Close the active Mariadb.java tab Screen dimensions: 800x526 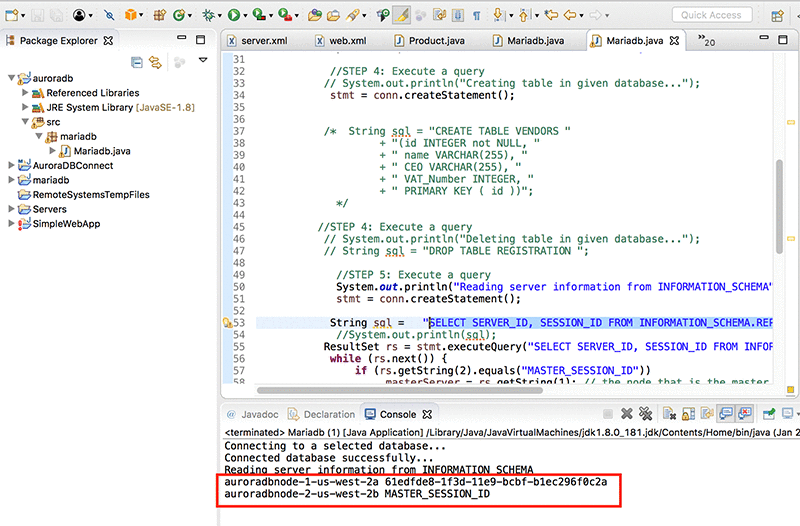coord(674,40)
